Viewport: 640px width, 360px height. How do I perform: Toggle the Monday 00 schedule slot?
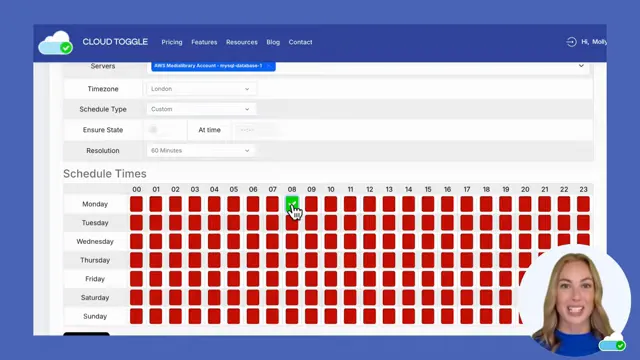click(x=136, y=204)
